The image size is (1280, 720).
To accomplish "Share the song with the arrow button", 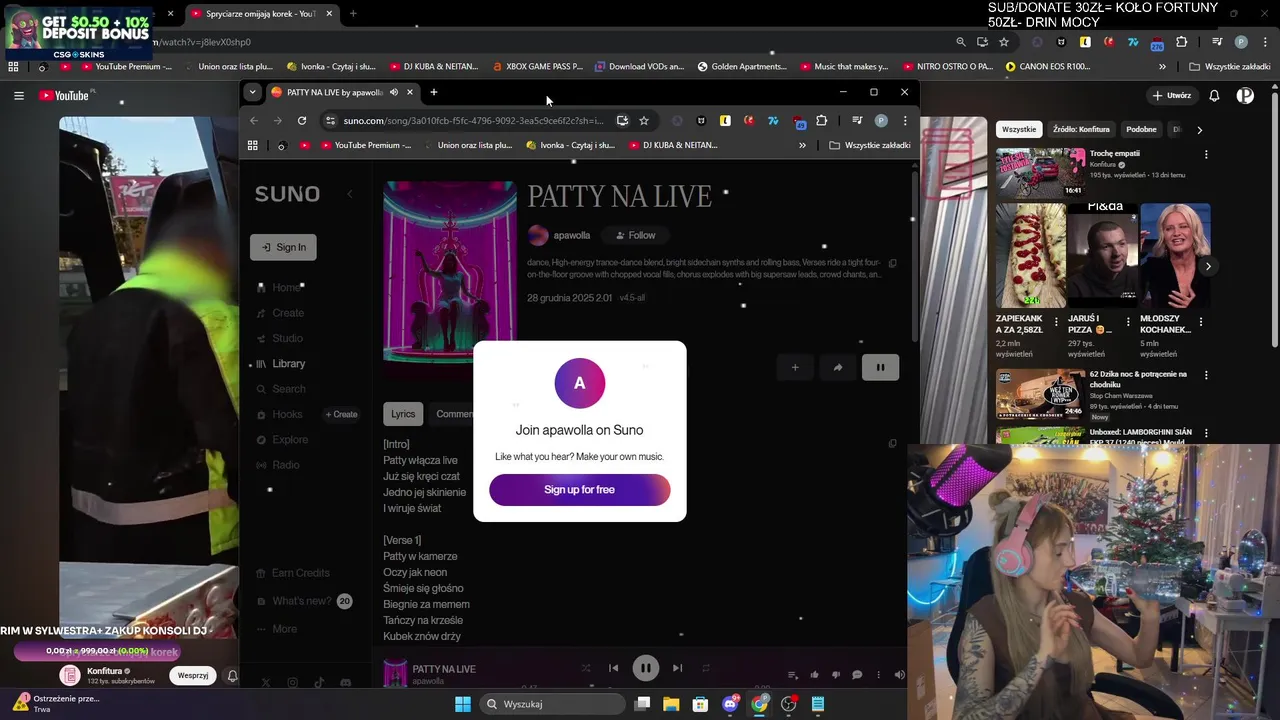I will (x=838, y=367).
